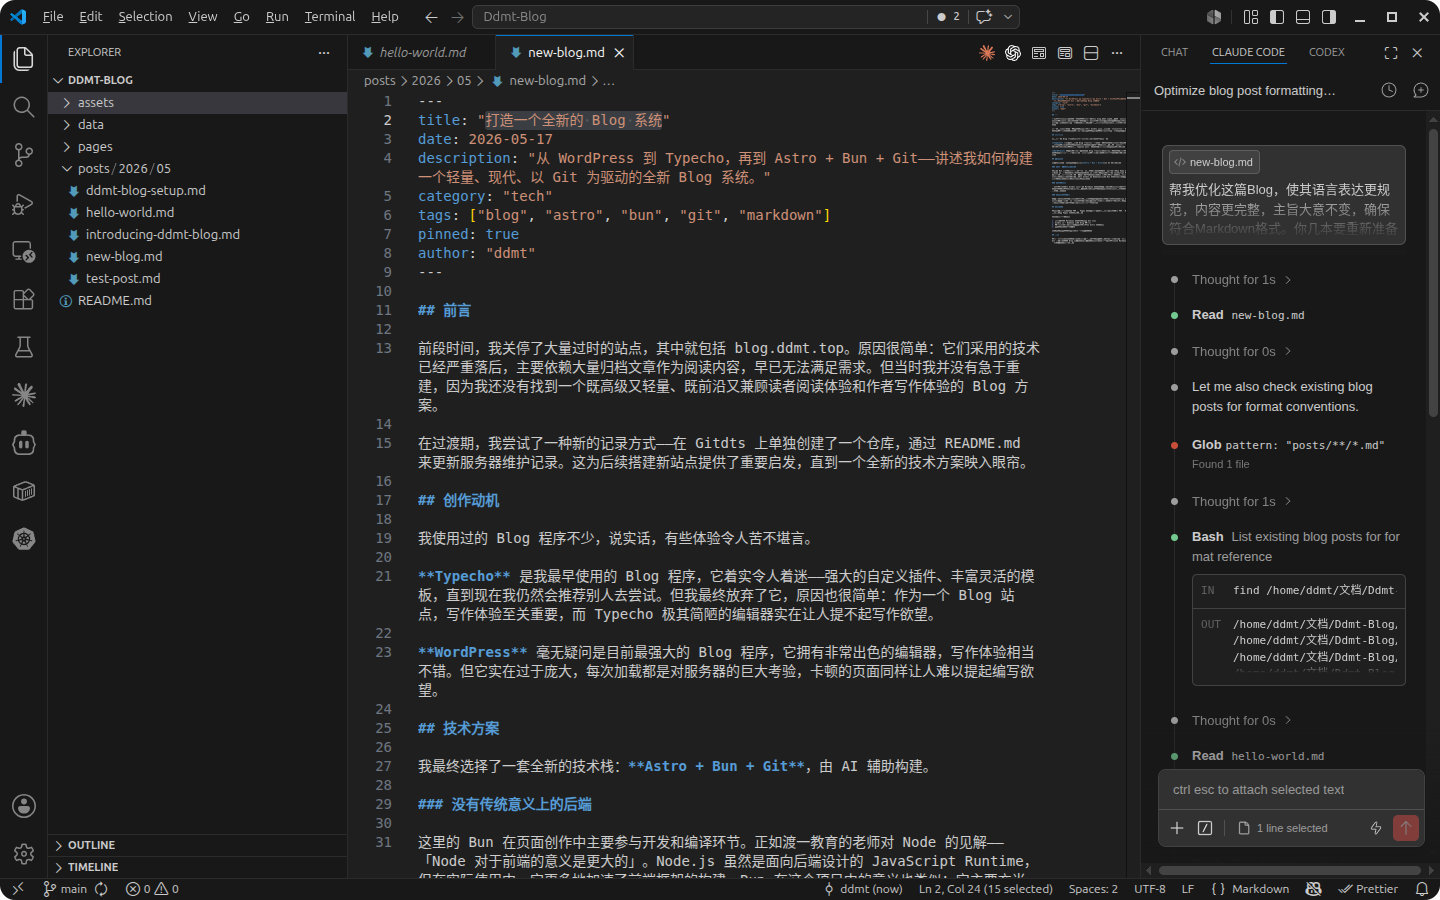Open the notifications bell in status bar
Viewport: 1440px width, 900px height.
pos(1422,889)
